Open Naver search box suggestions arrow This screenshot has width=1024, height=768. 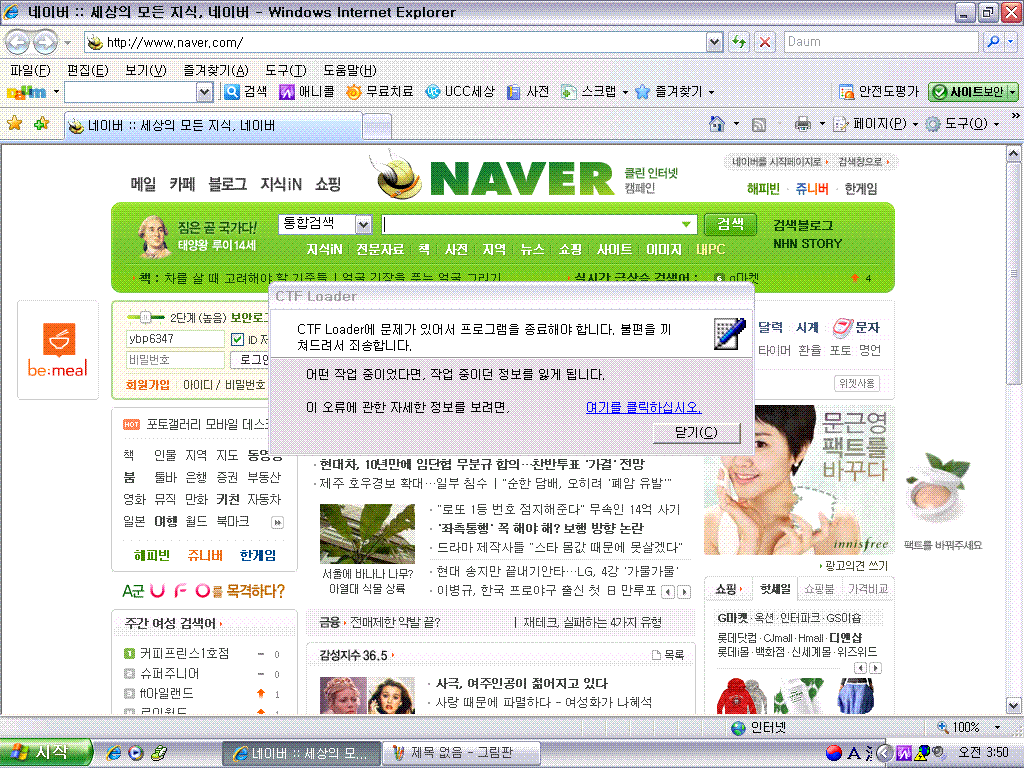coord(686,225)
